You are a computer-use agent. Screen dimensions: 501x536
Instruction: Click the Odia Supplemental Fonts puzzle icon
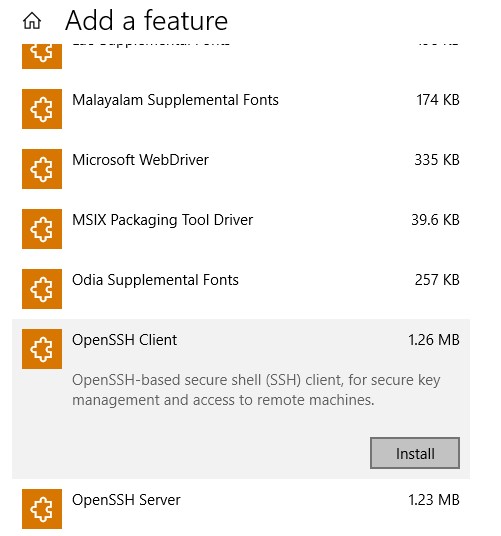point(42,289)
